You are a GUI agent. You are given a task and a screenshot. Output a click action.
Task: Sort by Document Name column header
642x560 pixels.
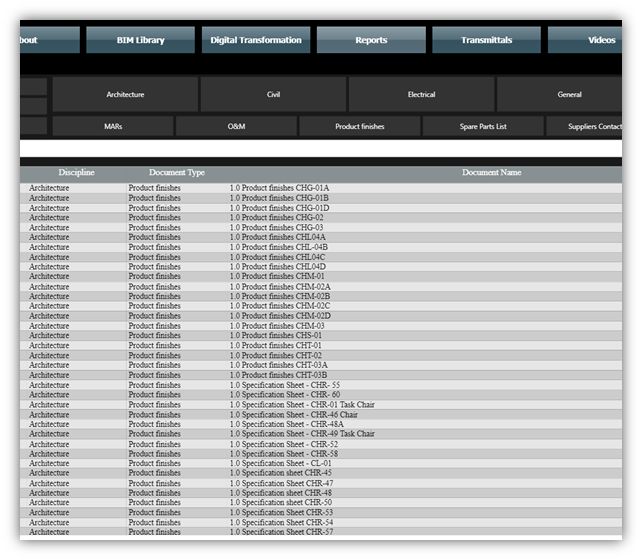[x=490, y=173]
